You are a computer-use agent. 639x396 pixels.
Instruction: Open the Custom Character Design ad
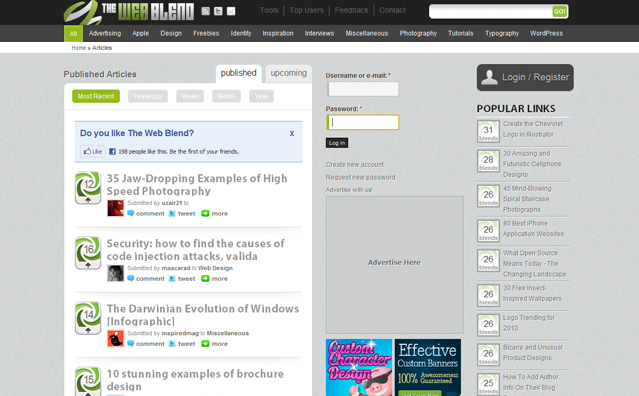[x=359, y=367]
